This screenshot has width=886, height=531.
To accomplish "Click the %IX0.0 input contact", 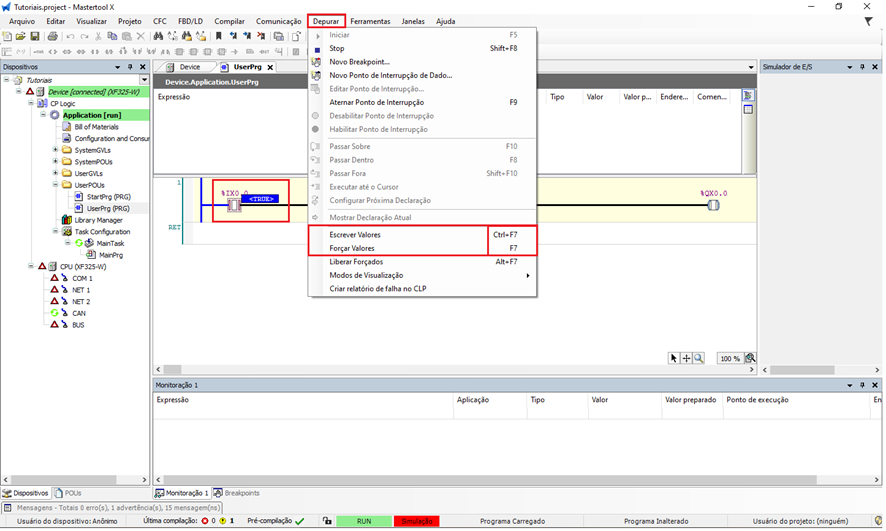I will click(232, 205).
